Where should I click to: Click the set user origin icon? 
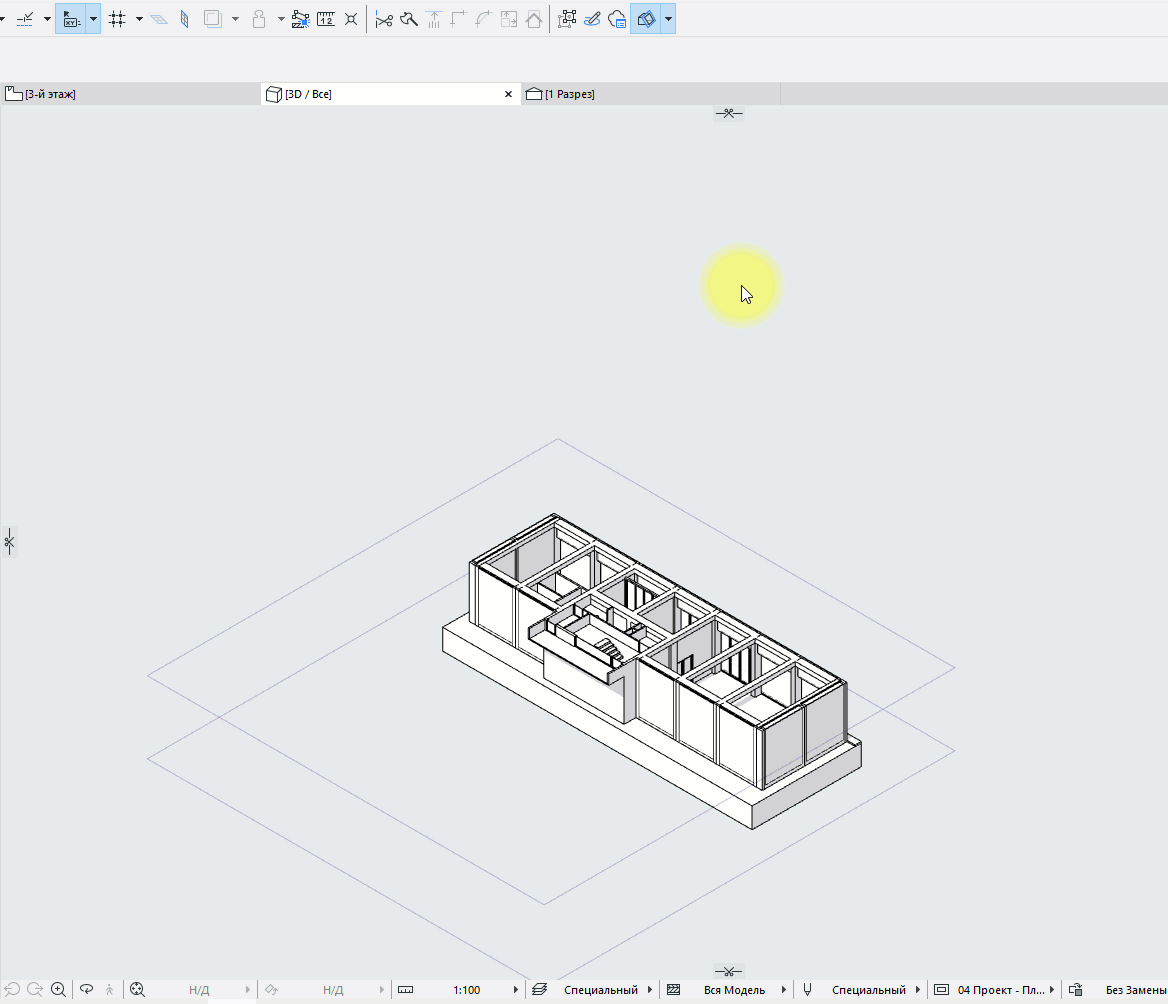351,19
